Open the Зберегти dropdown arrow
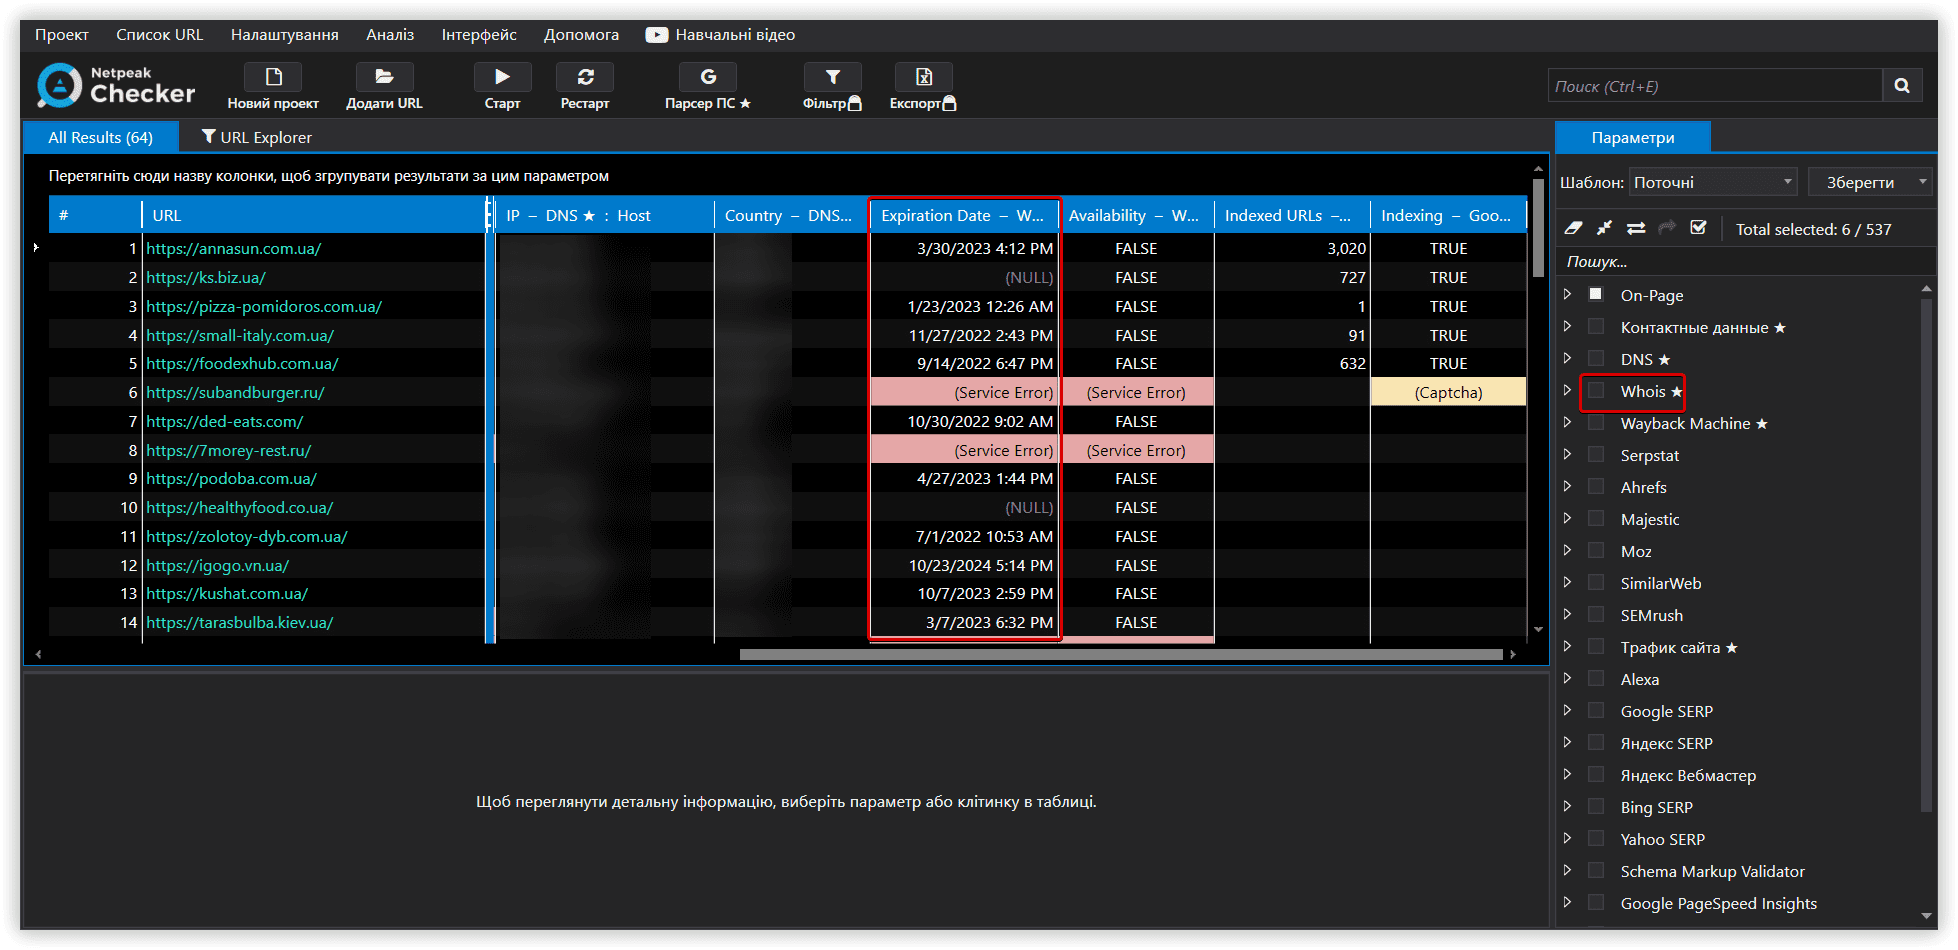The width and height of the screenshot is (1958, 950). (1922, 182)
